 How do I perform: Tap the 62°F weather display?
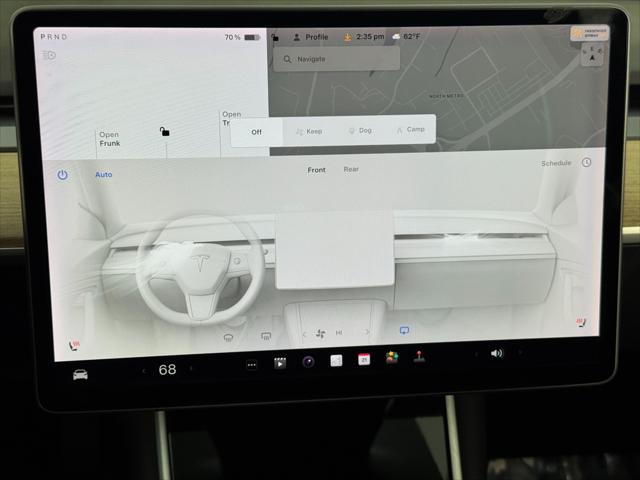point(406,36)
